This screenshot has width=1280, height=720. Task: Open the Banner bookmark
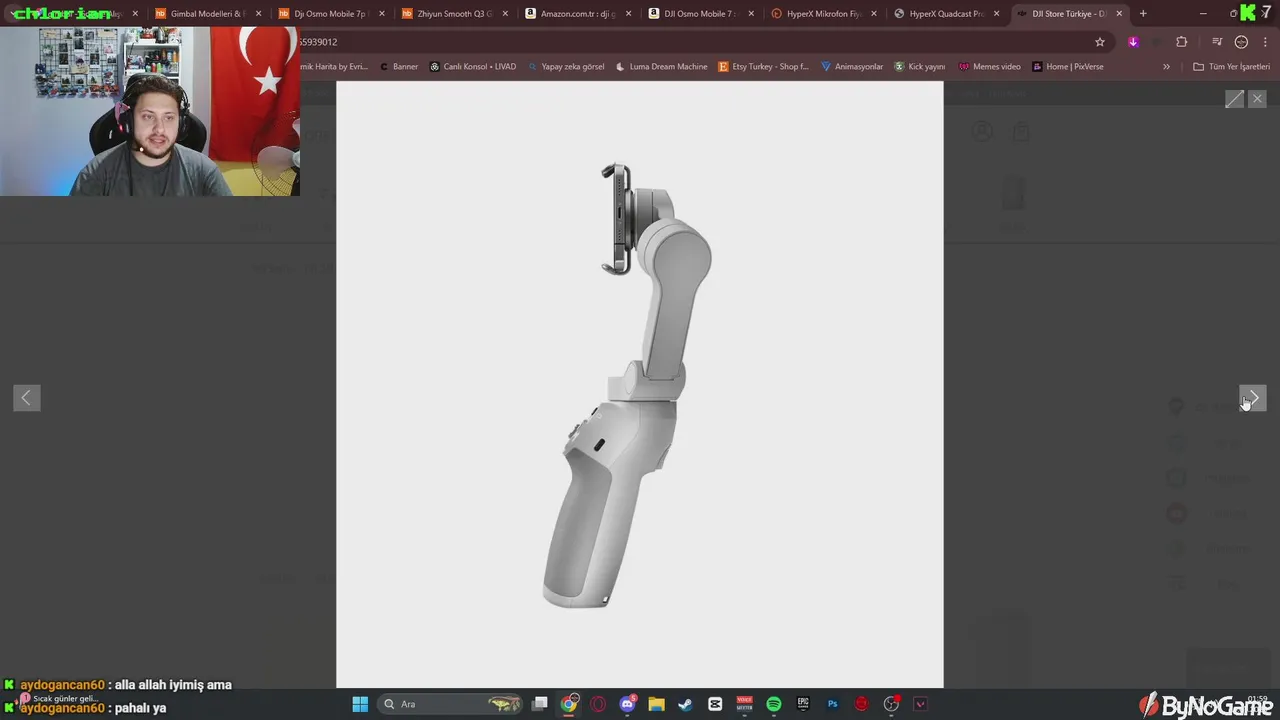399,66
